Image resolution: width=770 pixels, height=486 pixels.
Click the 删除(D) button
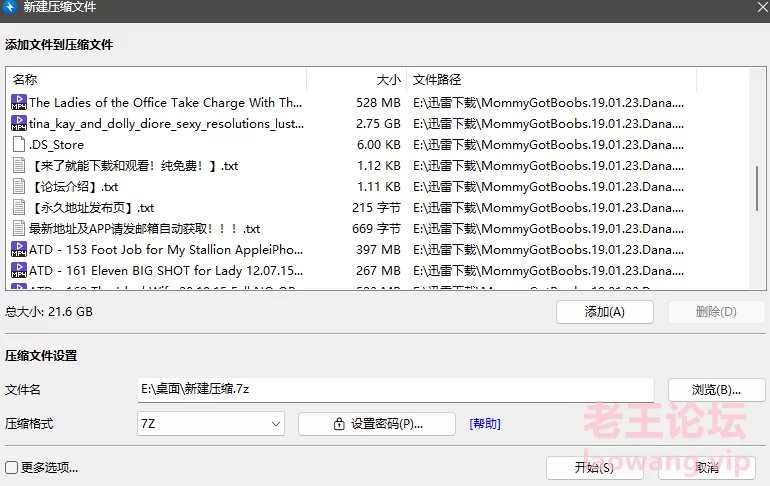(716, 312)
